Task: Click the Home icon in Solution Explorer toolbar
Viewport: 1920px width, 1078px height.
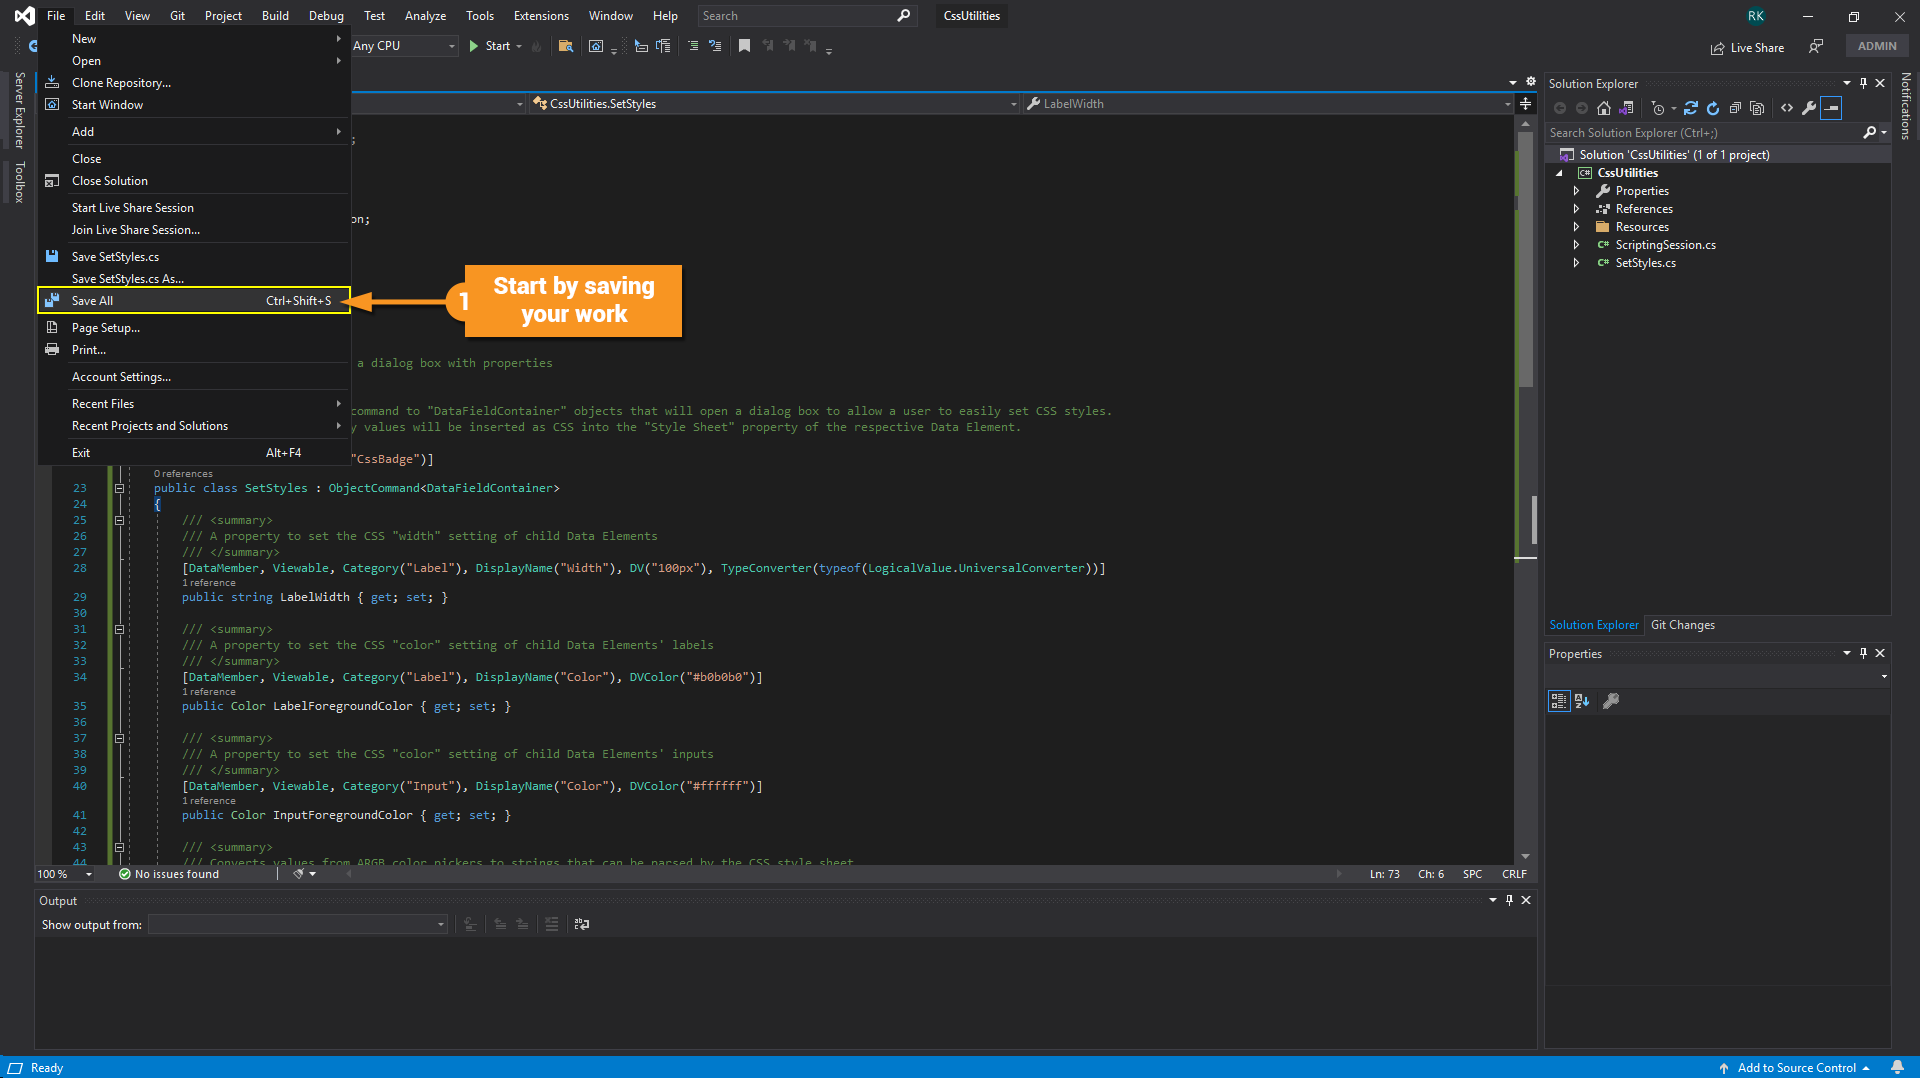Action: pos(1604,108)
